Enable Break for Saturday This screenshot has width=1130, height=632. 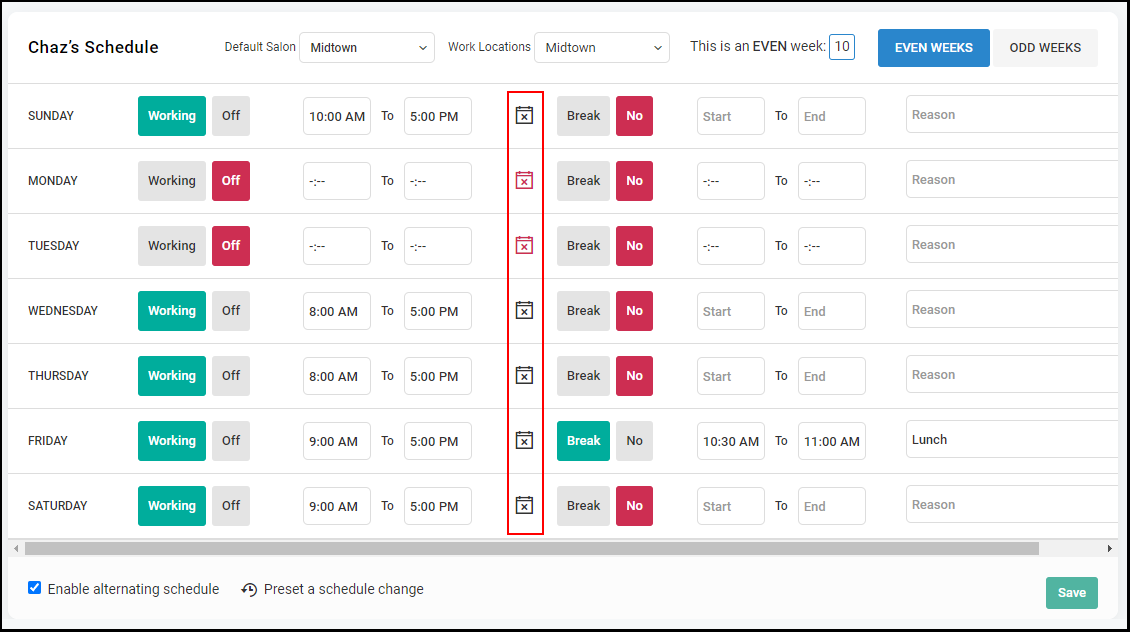tap(583, 506)
